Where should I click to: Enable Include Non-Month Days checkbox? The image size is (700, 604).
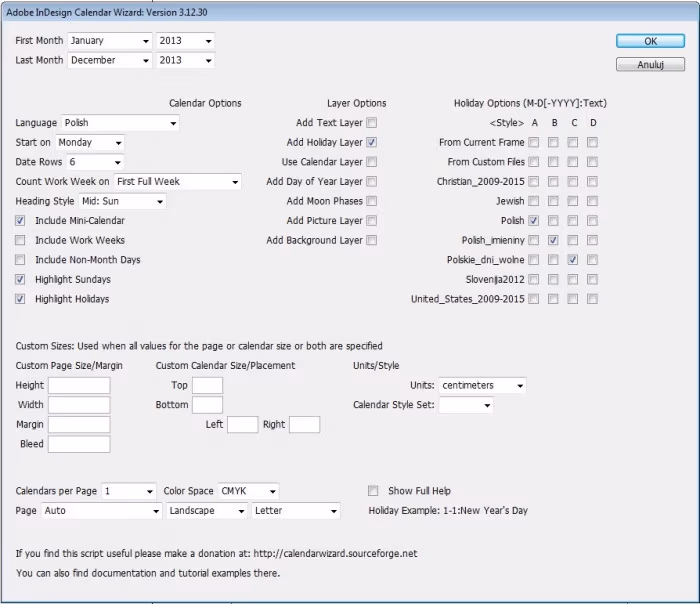pyautogui.click(x=20, y=260)
